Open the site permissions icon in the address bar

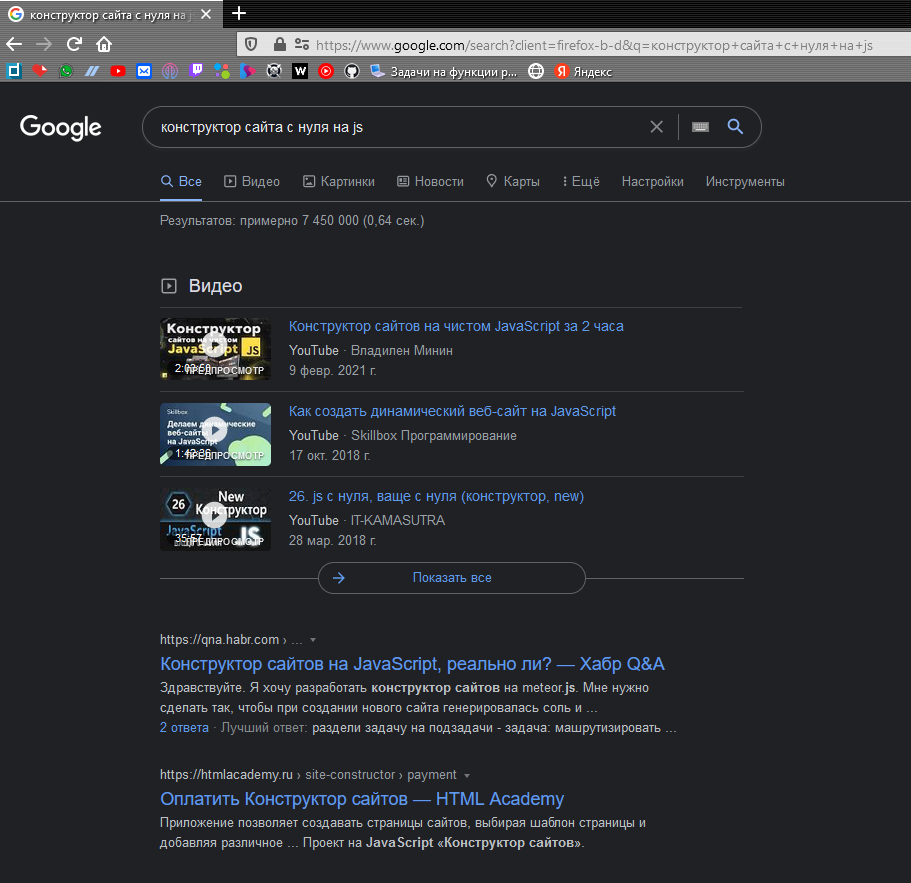coord(302,45)
